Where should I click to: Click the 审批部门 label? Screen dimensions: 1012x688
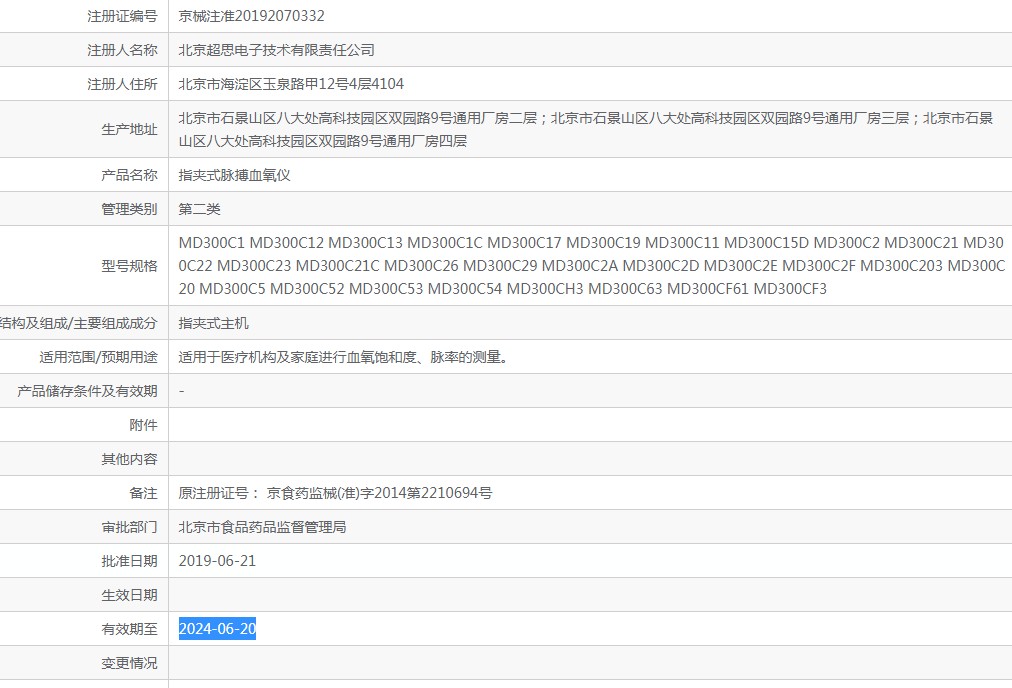[129, 527]
